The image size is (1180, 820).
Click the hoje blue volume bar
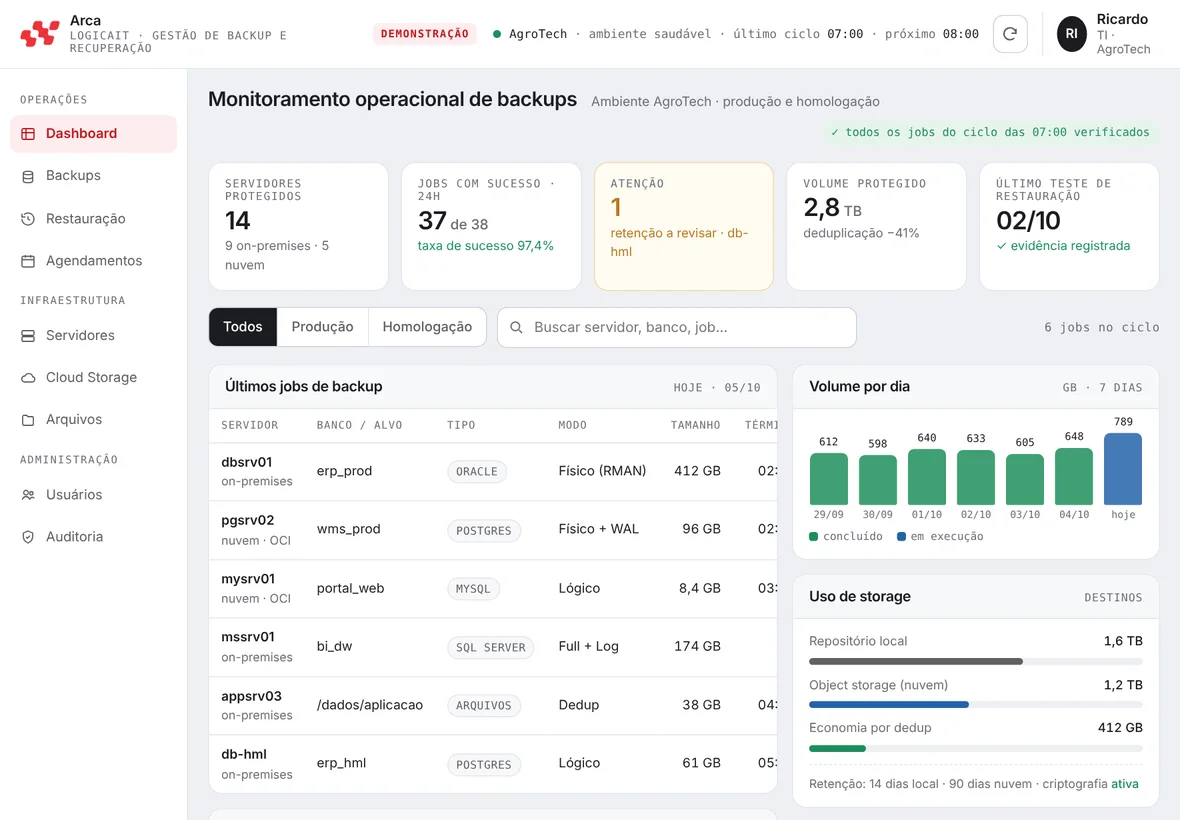pyautogui.click(x=1123, y=469)
